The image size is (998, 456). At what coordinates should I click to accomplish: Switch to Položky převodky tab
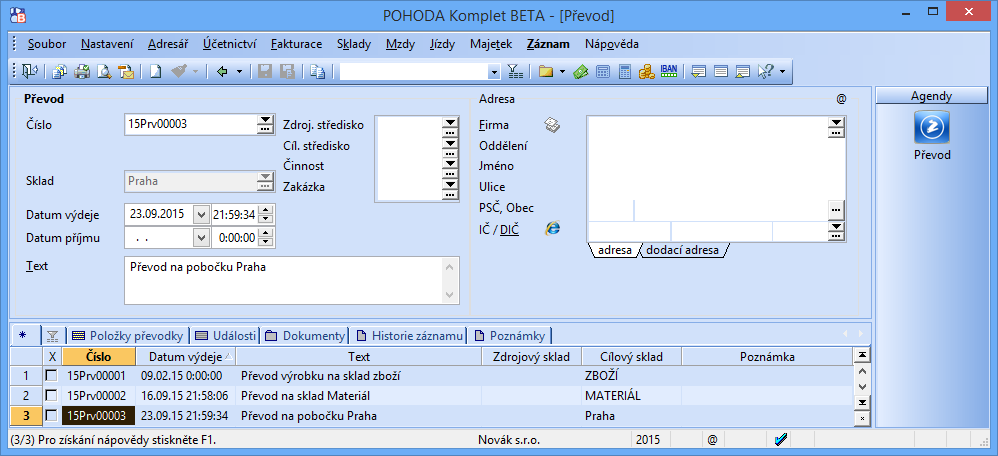(129, 336)
